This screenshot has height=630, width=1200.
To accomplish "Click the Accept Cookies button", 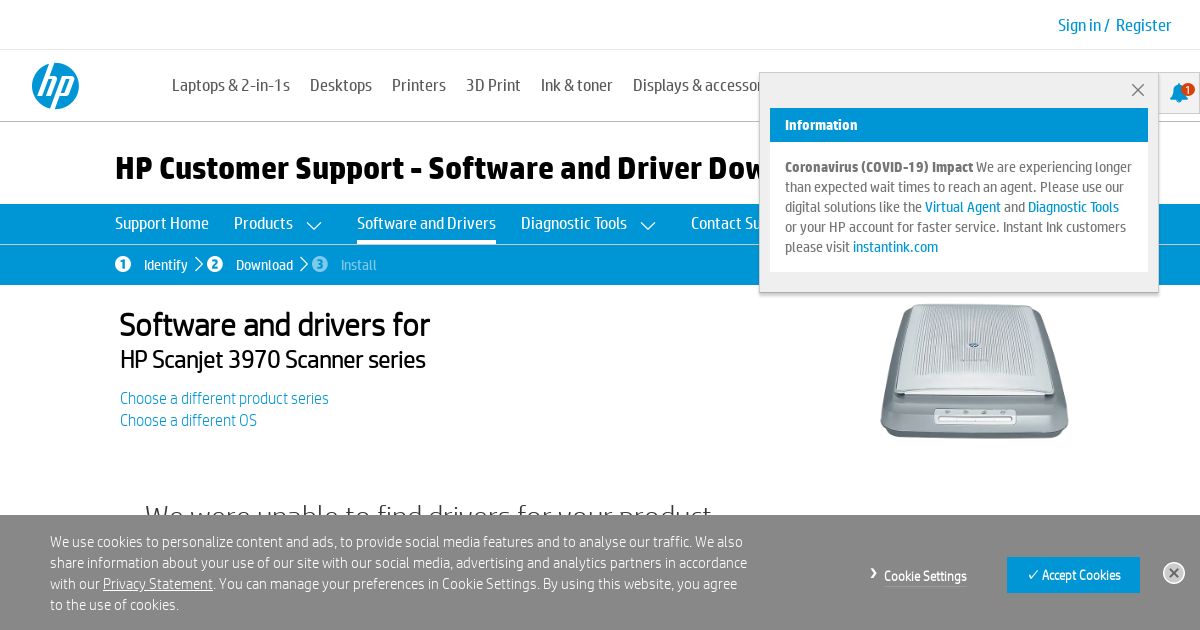I will pos(1073,575).
